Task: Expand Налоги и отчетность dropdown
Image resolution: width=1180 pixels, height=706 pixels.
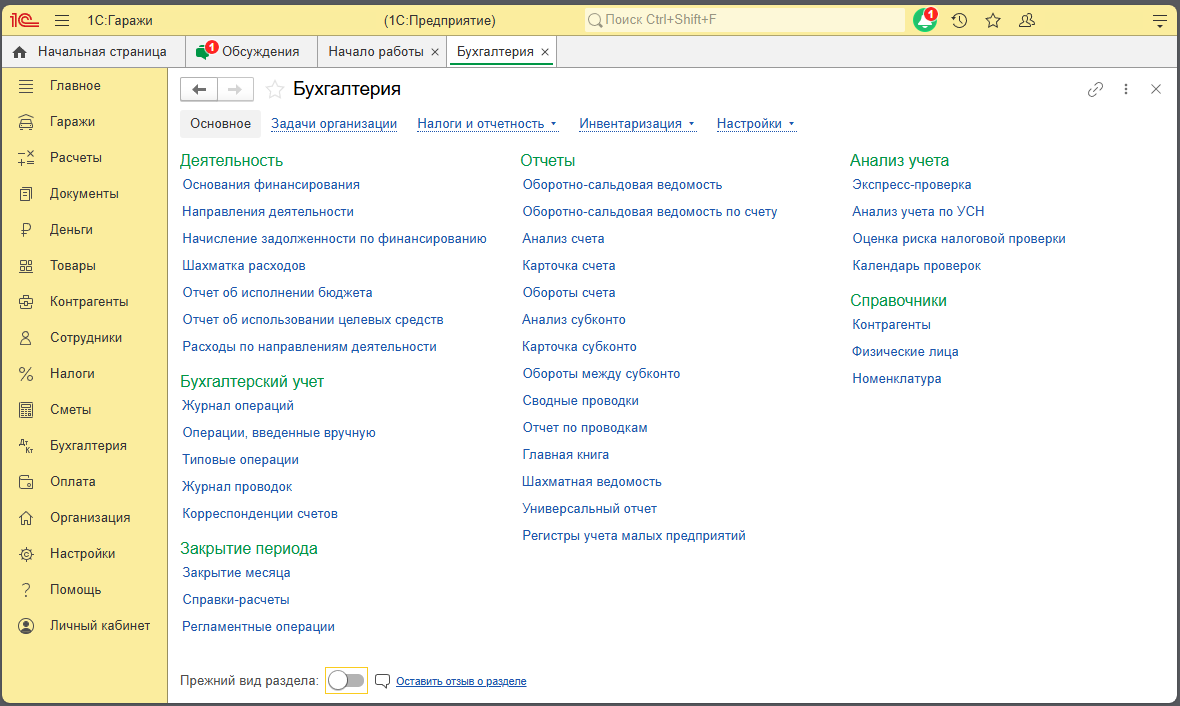Action: (487, 124)
